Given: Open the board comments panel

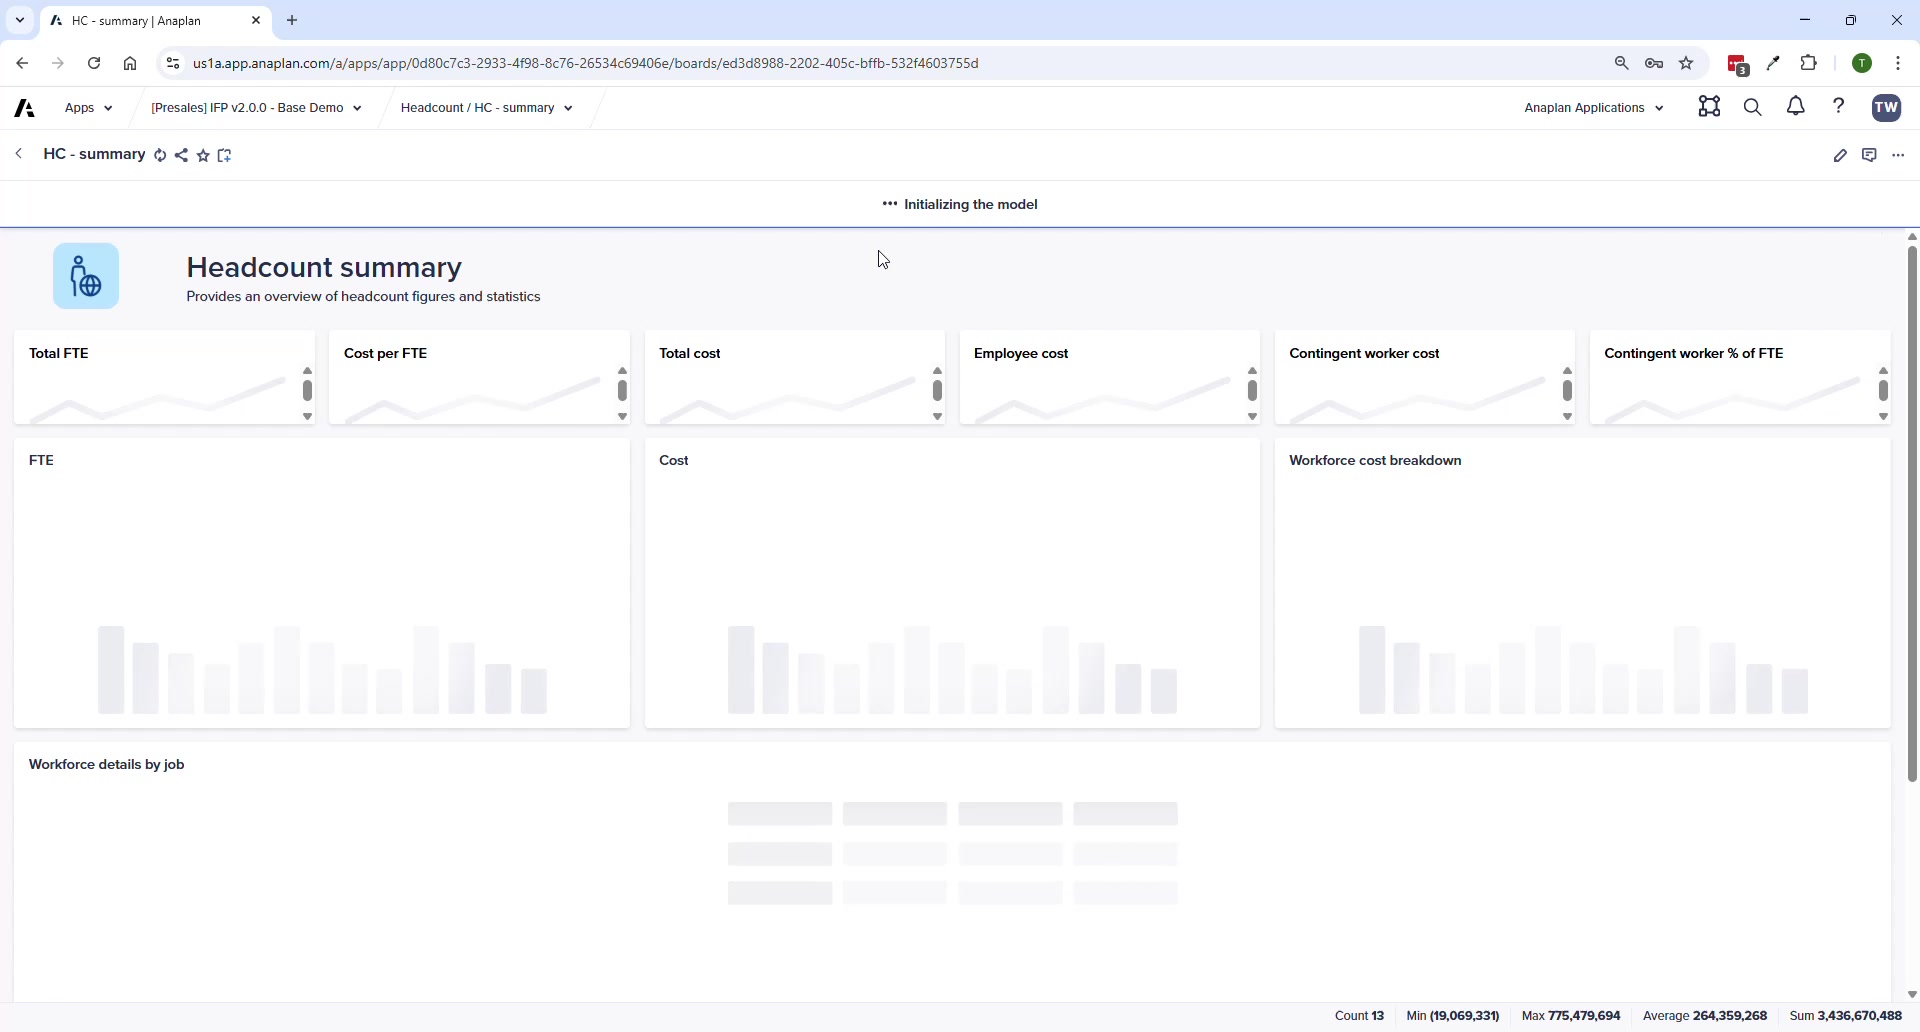Looking at the screenshot, I should [x=1871, y=155].
